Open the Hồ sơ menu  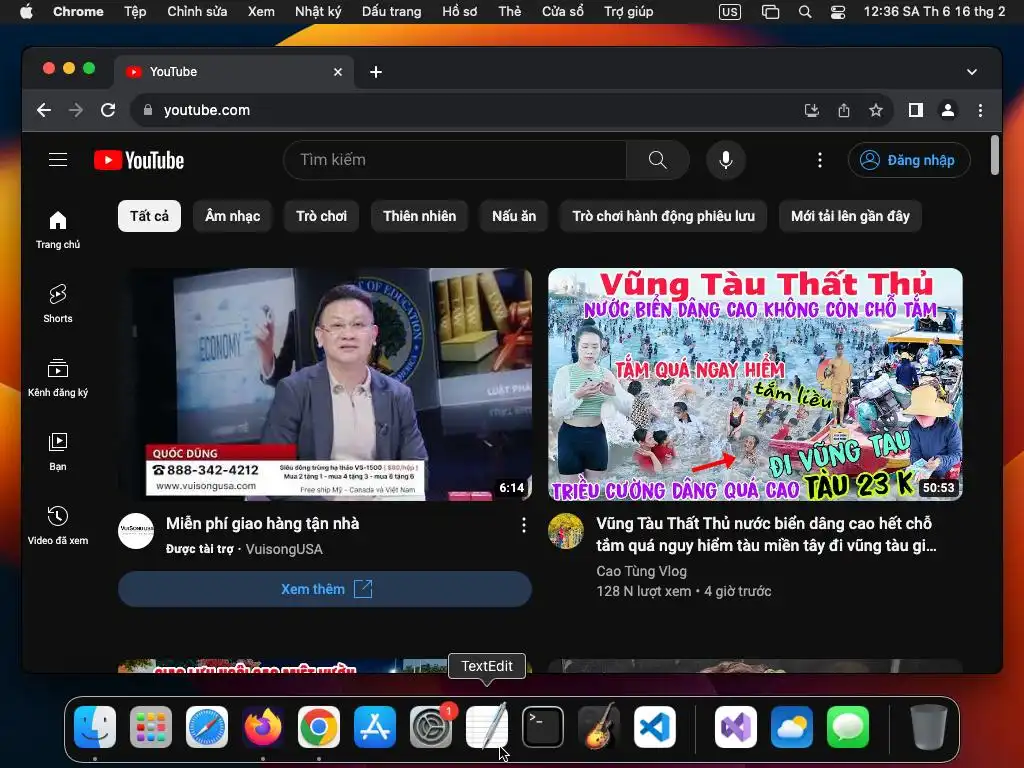(x=460, y=11)
